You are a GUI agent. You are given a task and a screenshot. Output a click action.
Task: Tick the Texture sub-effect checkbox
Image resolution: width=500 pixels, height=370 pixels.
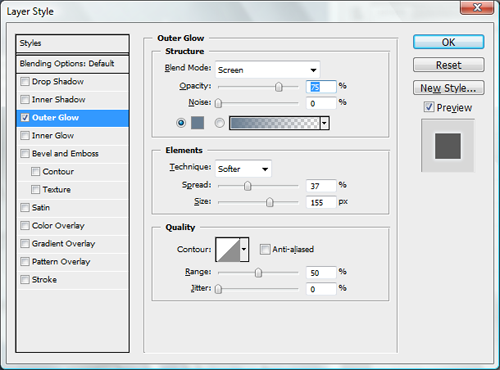[35, 189]
